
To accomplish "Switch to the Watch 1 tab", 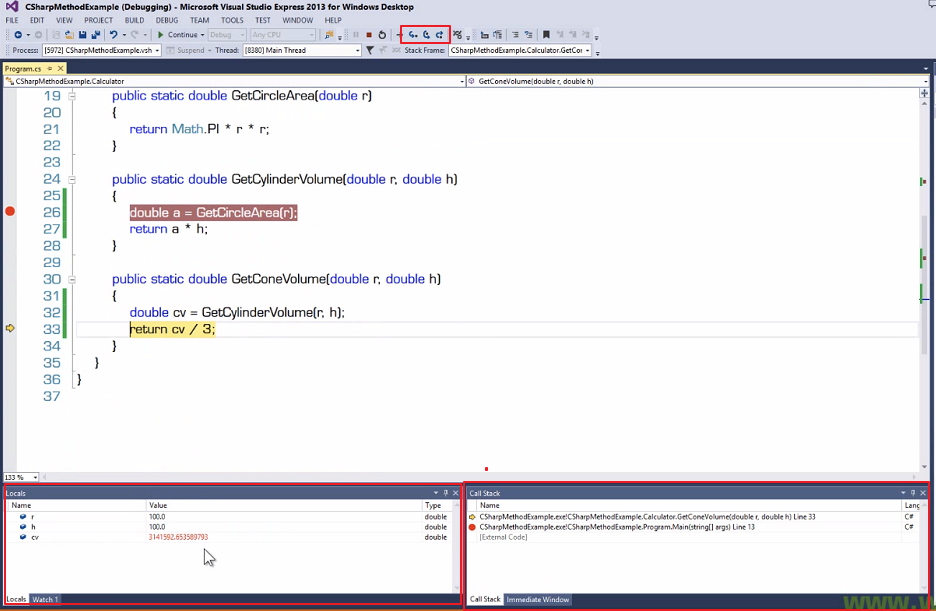I will point(45,599).
